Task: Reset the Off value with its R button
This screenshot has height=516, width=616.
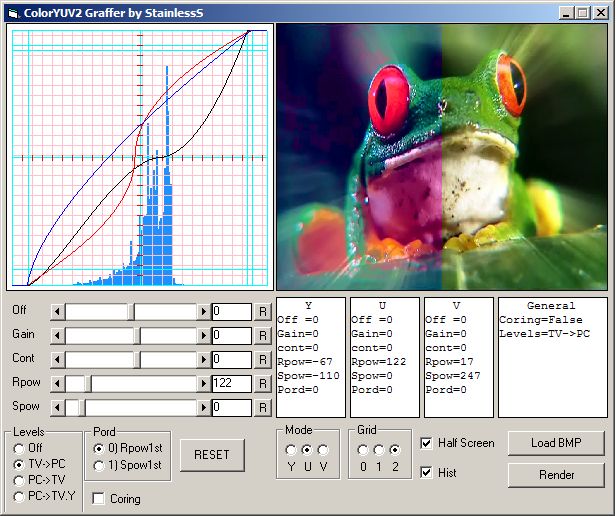Action: click(x=262, y=312)
